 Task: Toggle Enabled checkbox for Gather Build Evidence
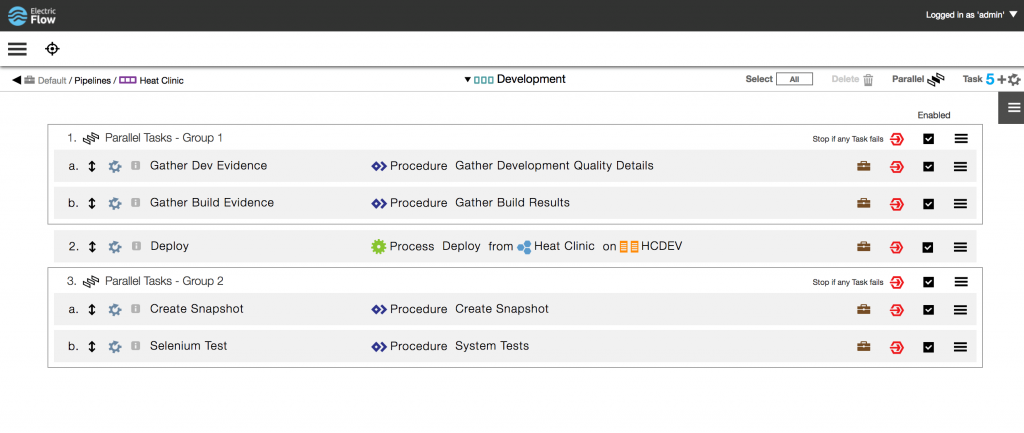coord(928,204)
